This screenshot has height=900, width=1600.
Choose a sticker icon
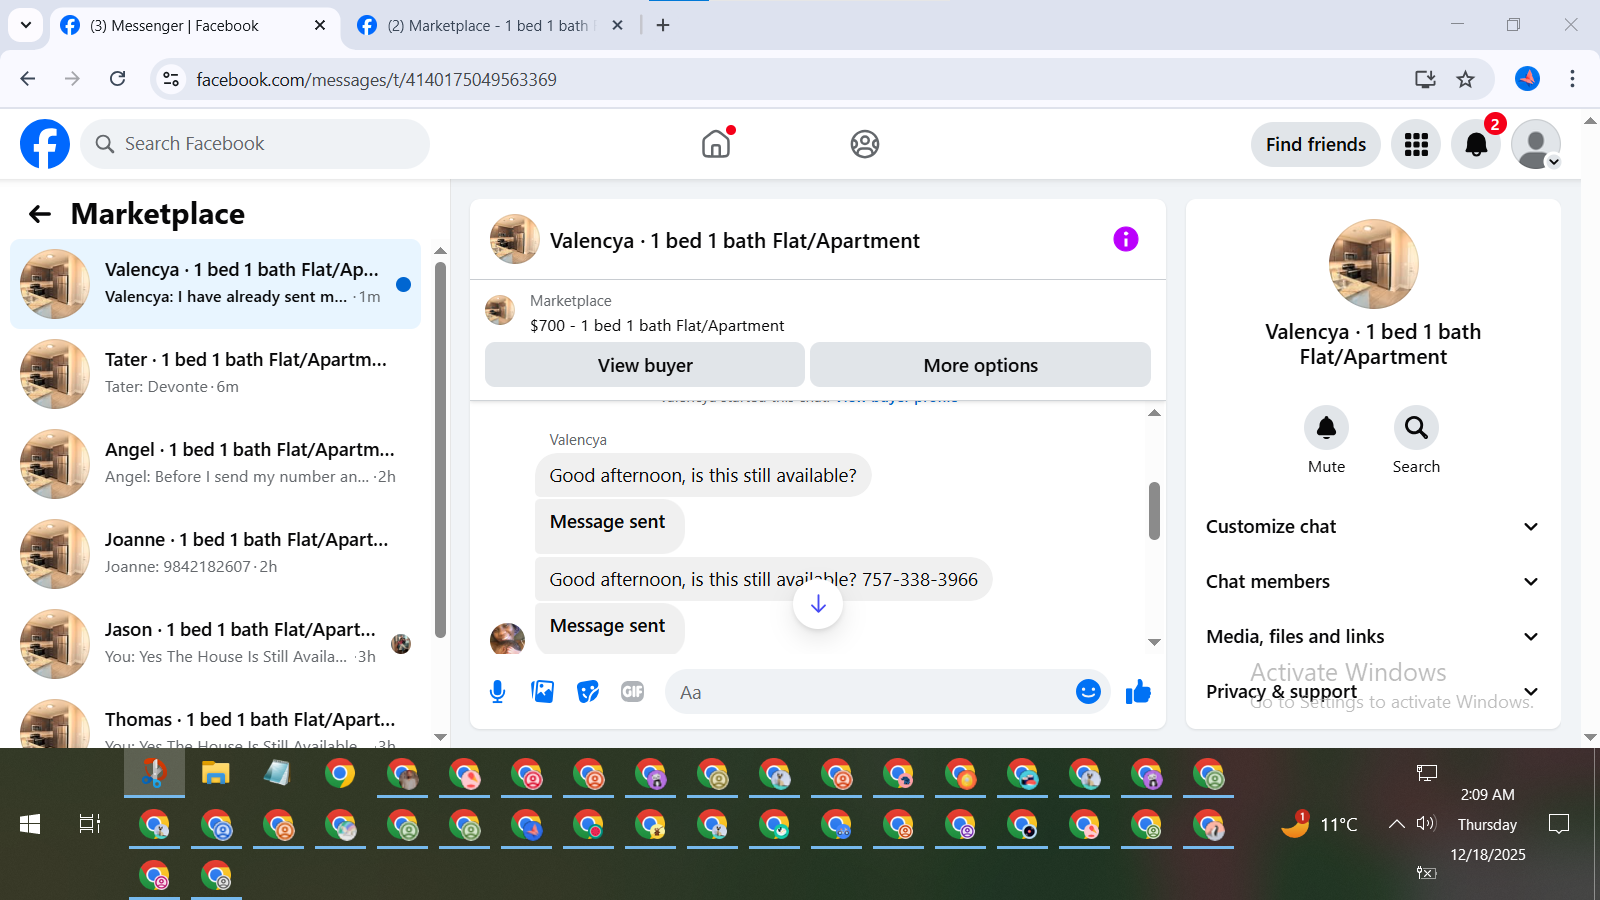(x=588, y=692)
